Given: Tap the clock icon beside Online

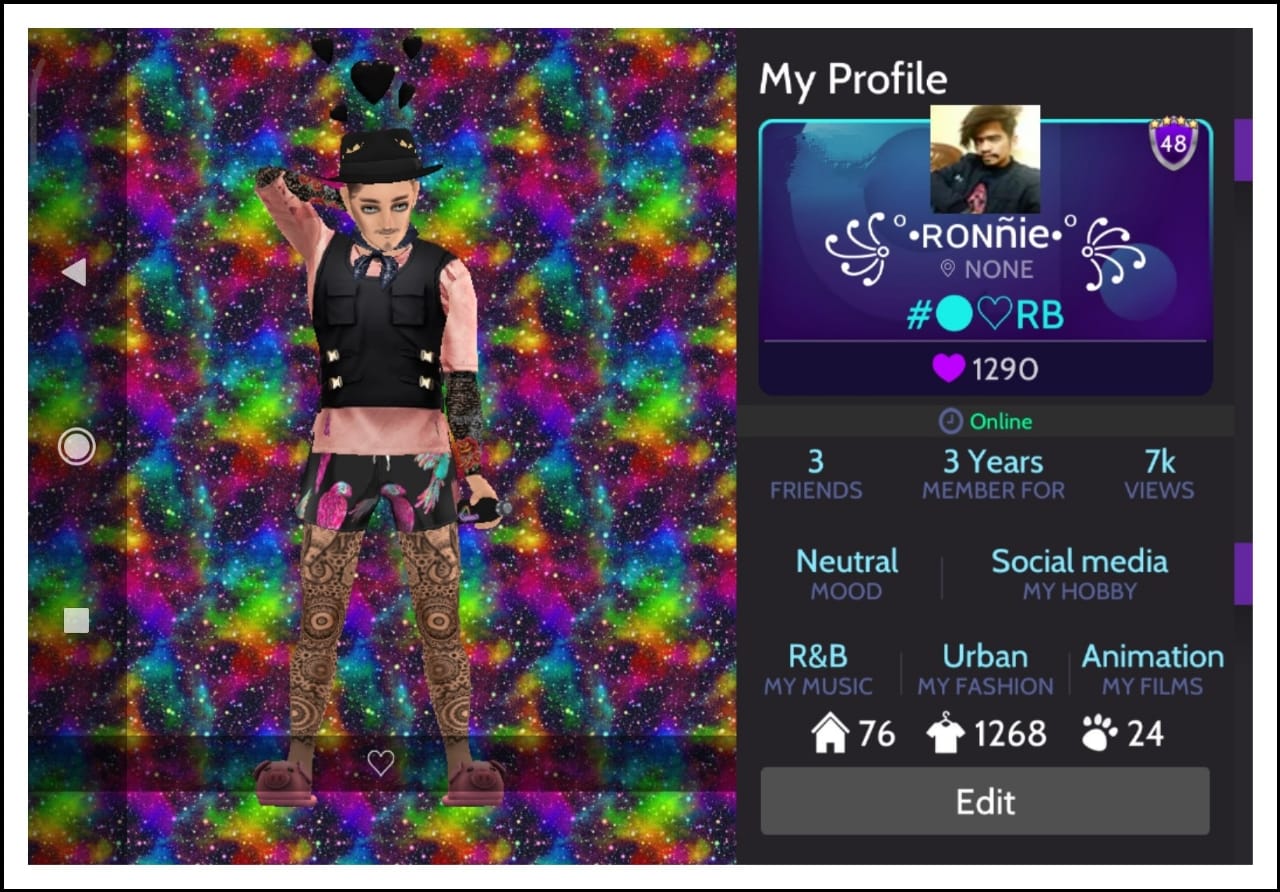Looking at the screenshot, I should pos(950,422).
